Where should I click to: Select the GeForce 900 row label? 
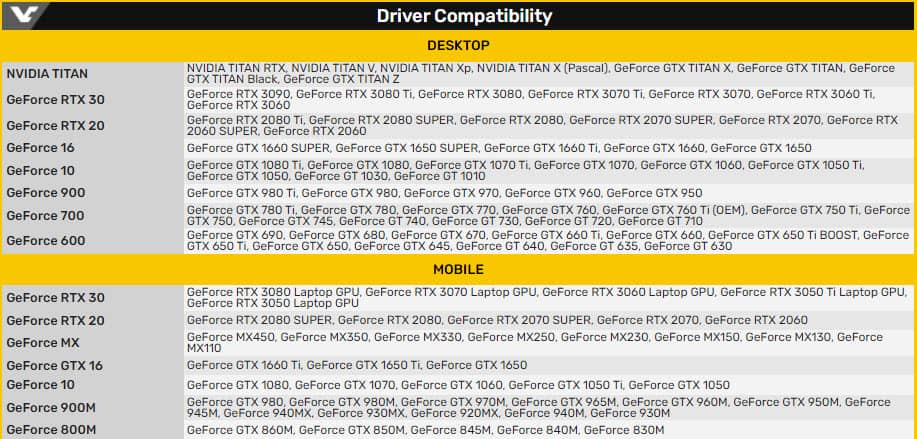(46, 193)
